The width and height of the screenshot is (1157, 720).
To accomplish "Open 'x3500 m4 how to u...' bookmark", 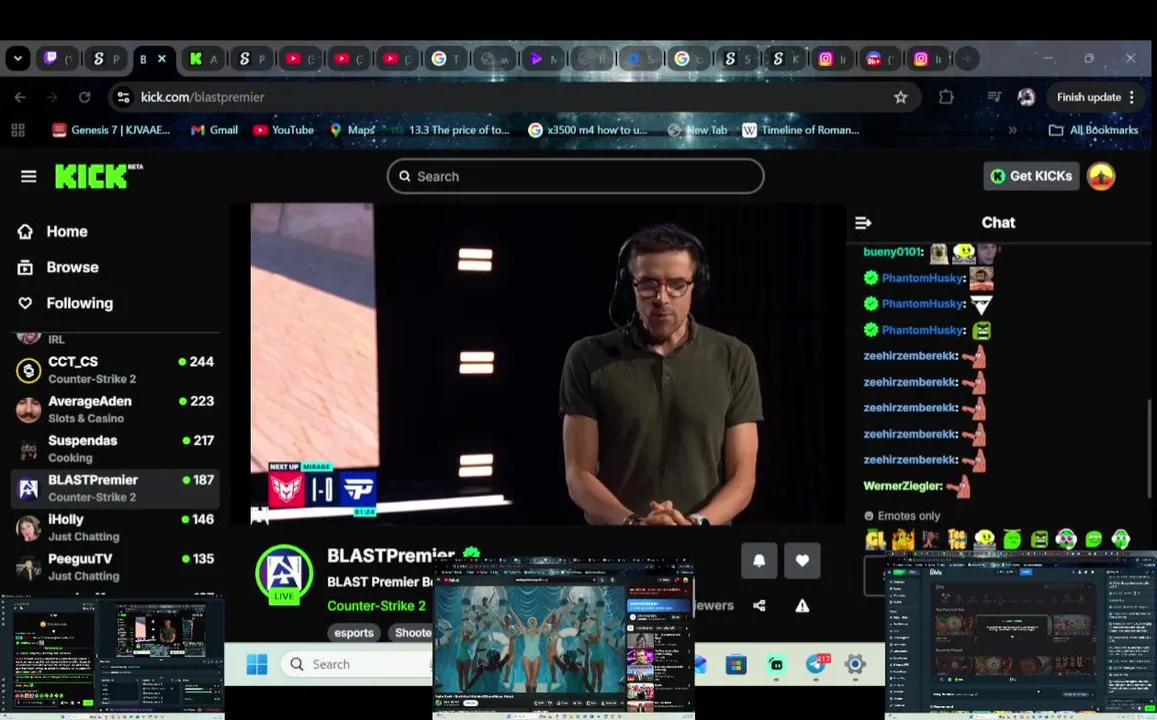I will [588, 131].
